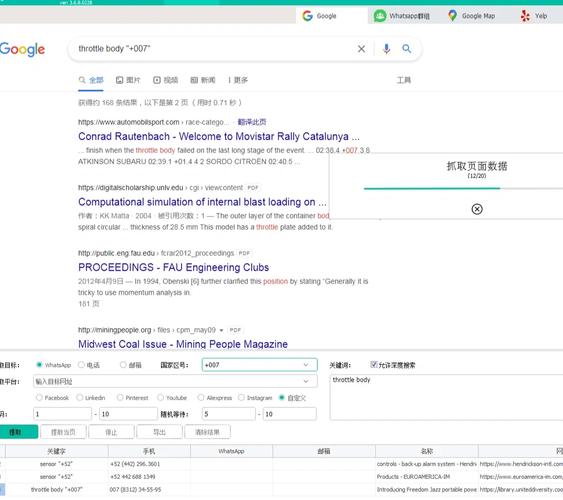The image size is (563, 500).
Task: Select the email target radio button
Action: coord(123,365)
